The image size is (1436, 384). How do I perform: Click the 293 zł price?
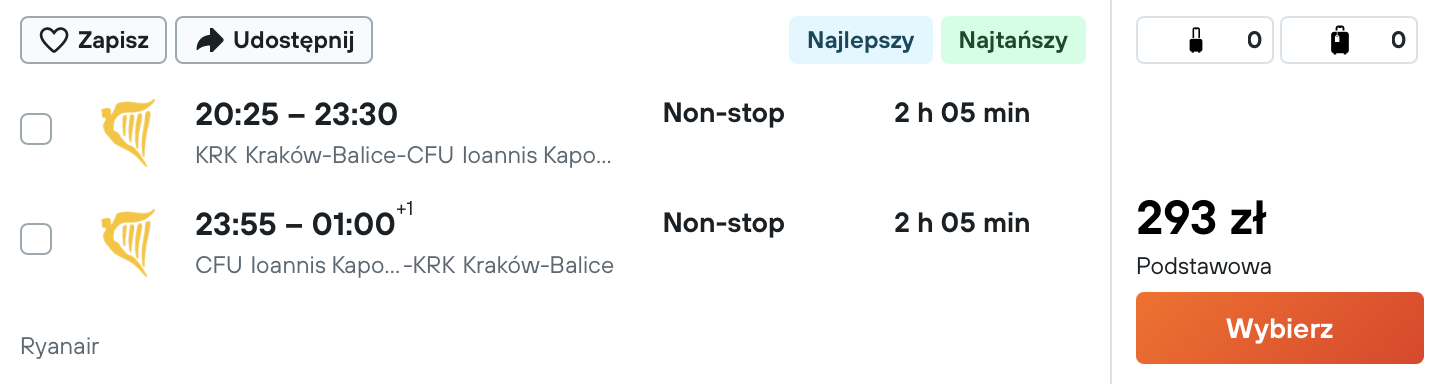(x=1201, y=218)
